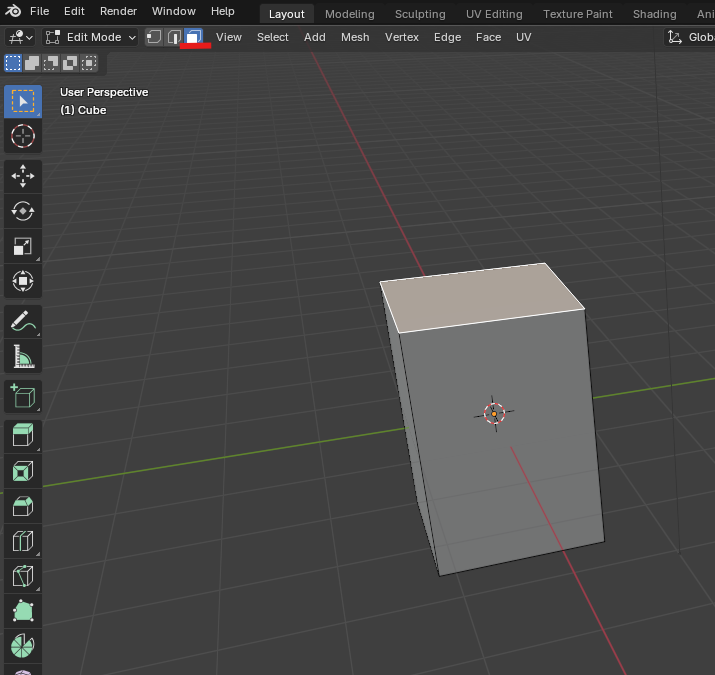715x675 pixels.
Task: Set selection mode to extend
Action: point(32,63)
